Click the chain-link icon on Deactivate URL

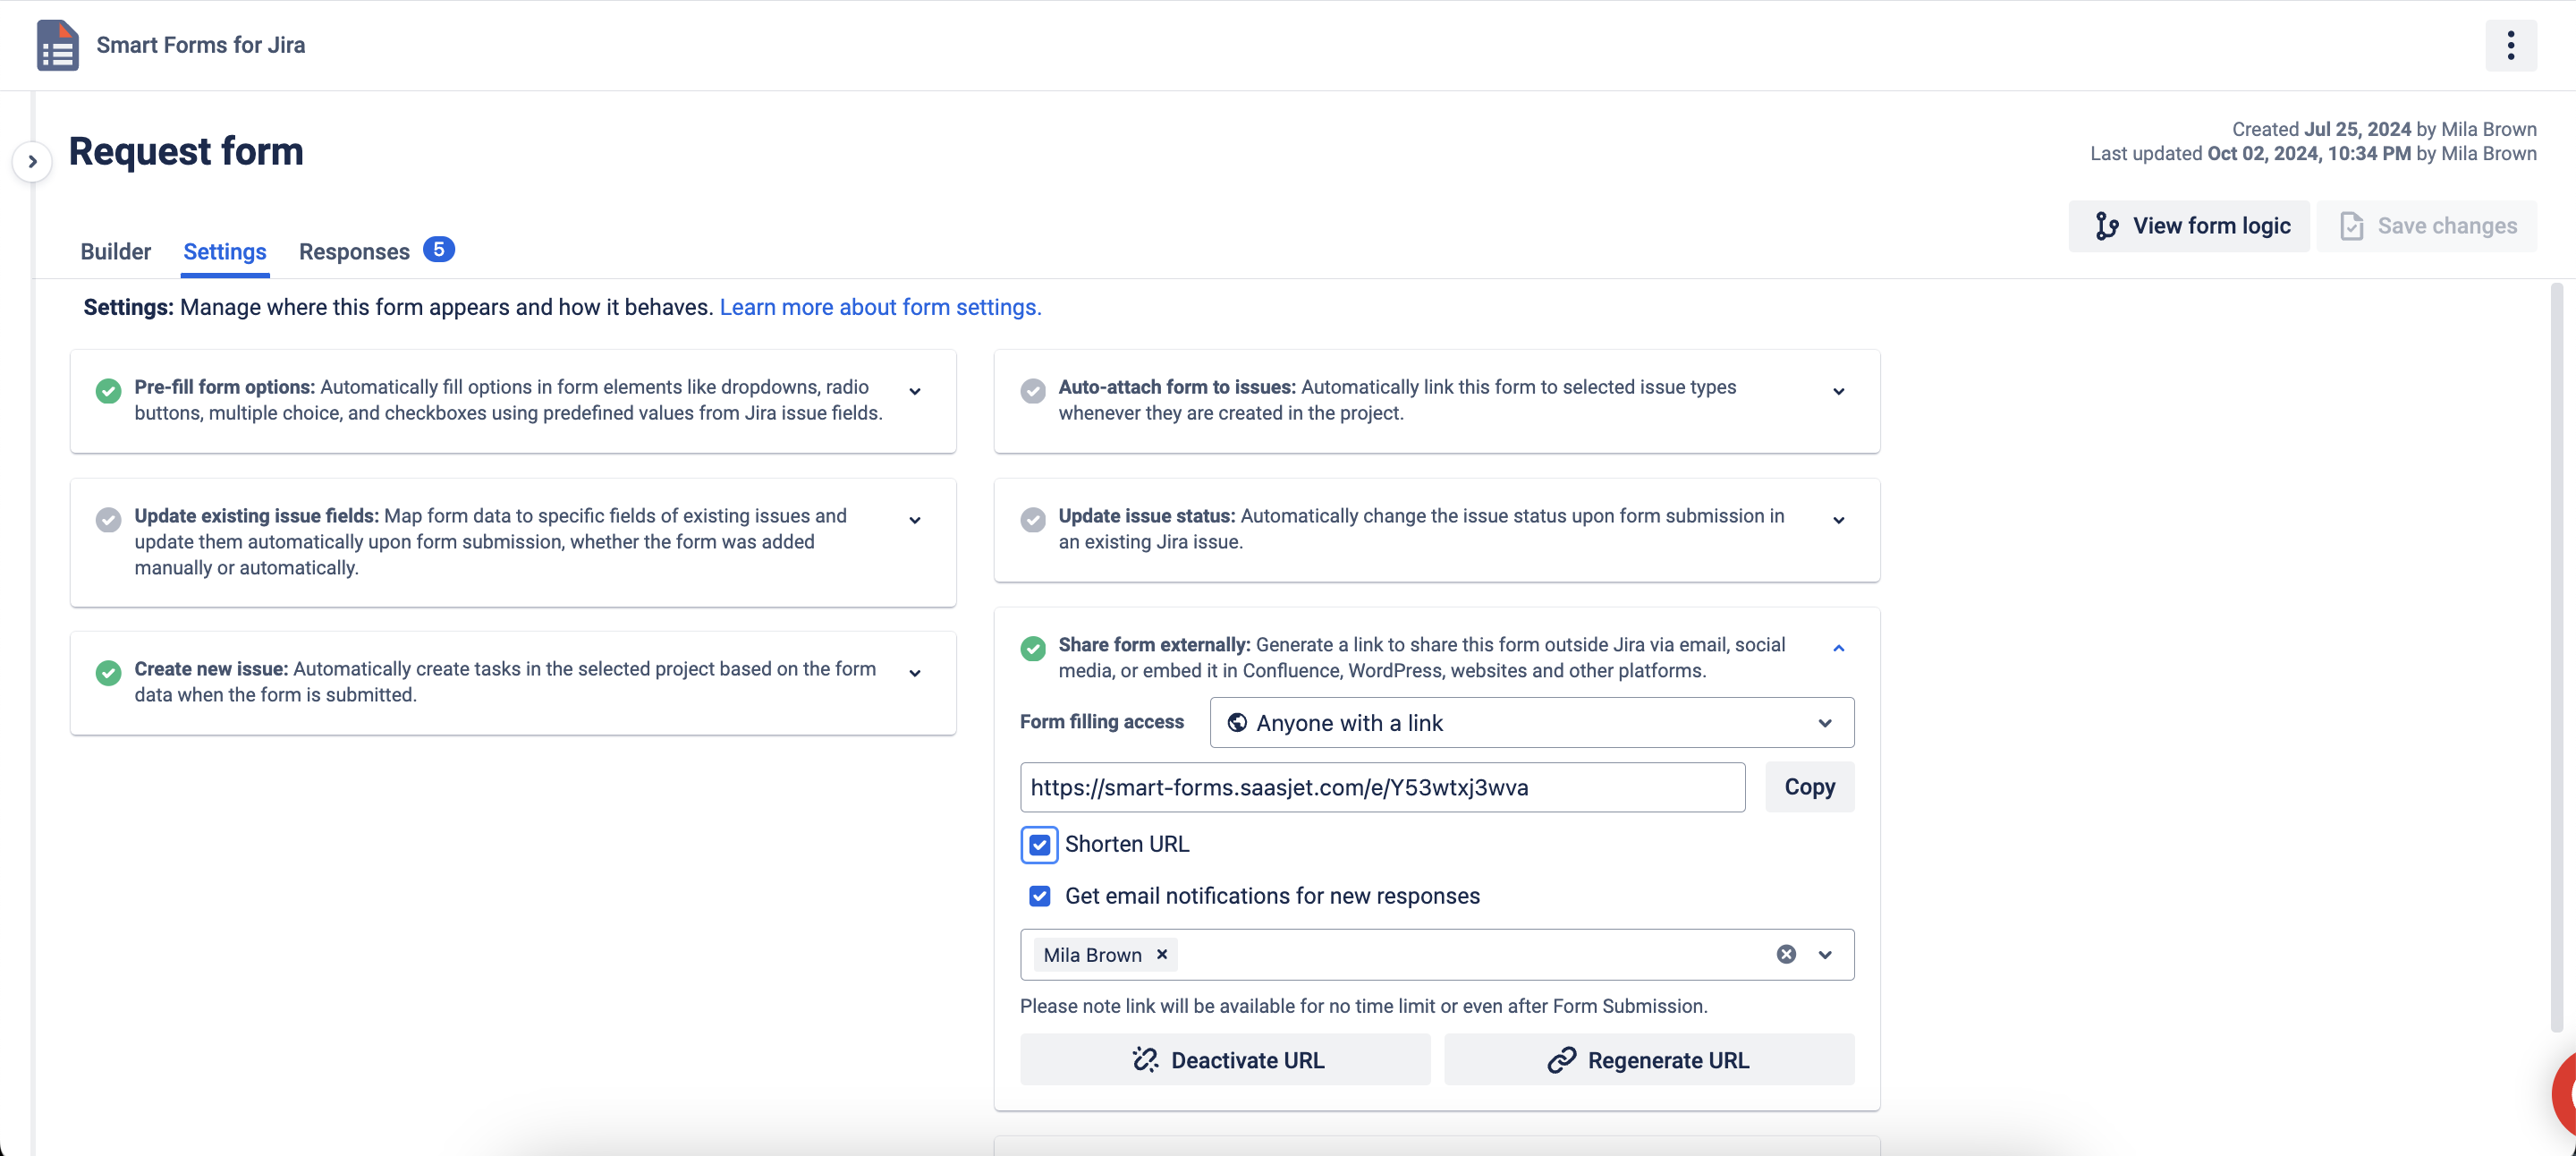[1146, 1059]
